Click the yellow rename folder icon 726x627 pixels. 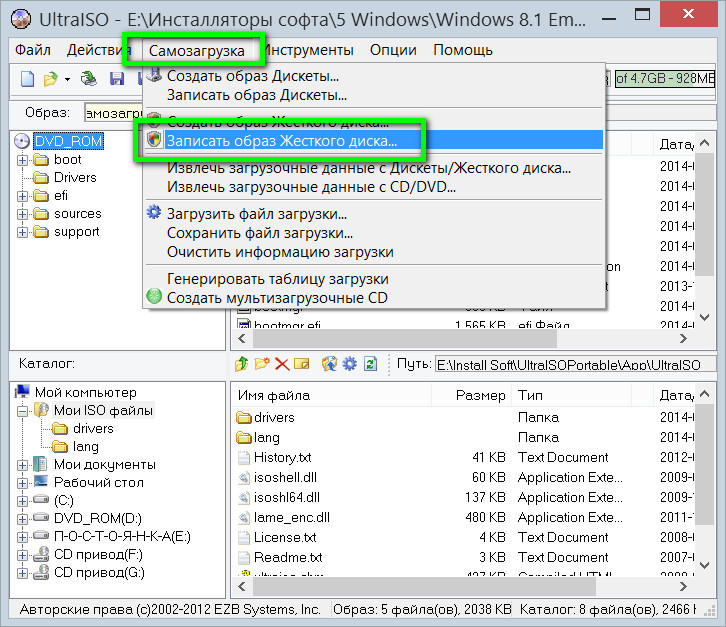pos(302,364)
